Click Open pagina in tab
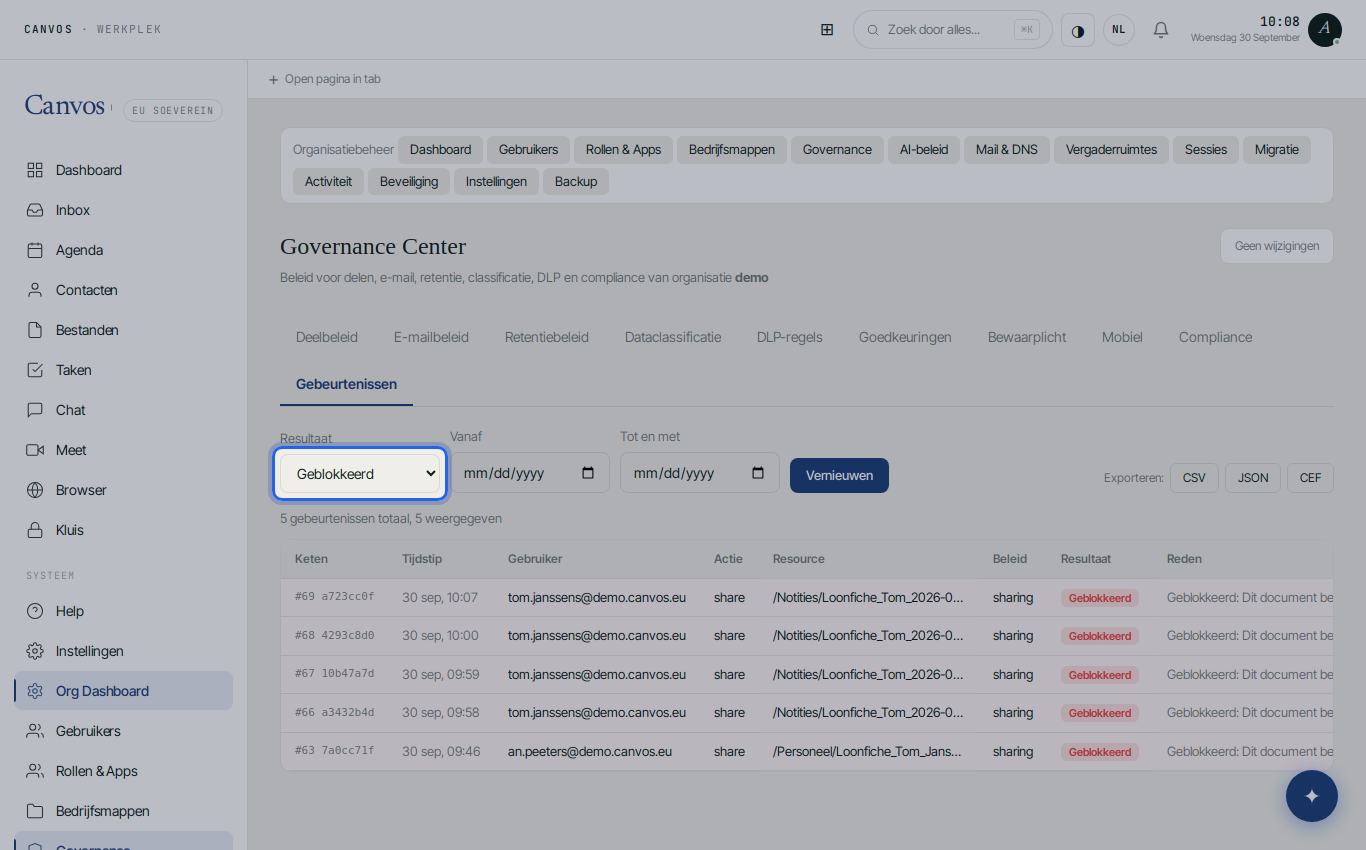 click(x=325, y=79)
